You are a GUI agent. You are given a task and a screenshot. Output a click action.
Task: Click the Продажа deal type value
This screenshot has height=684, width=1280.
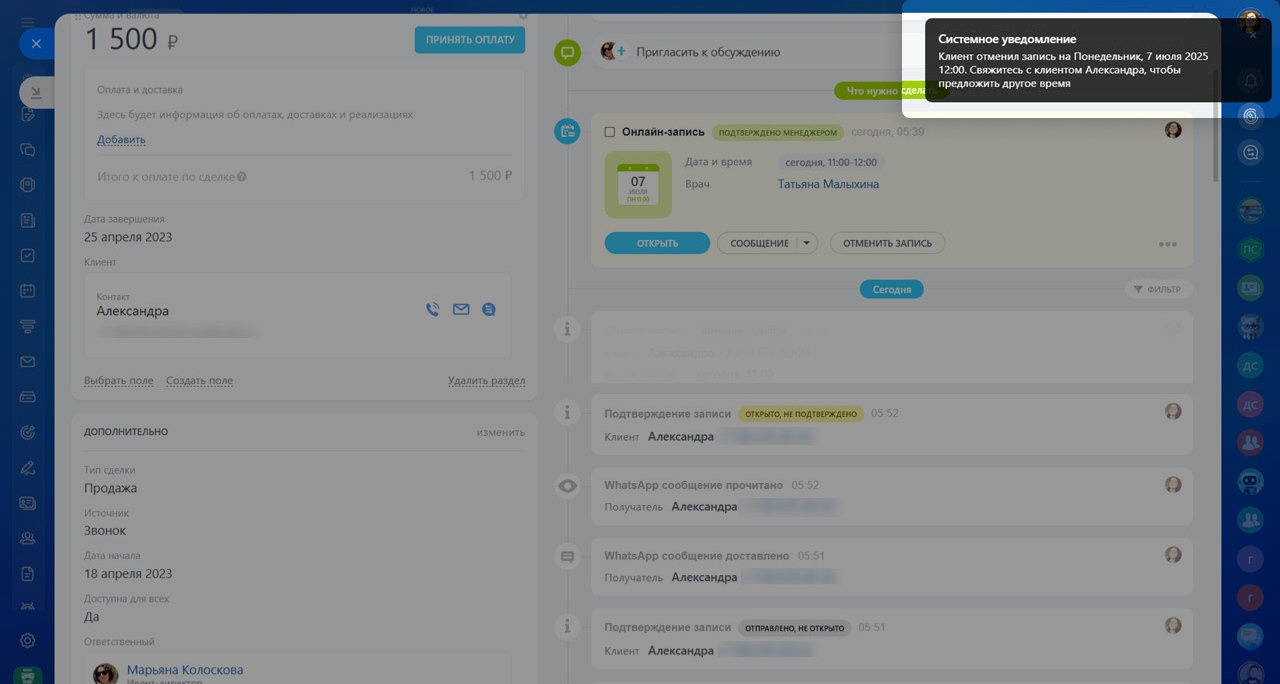(x=110, y=488)
